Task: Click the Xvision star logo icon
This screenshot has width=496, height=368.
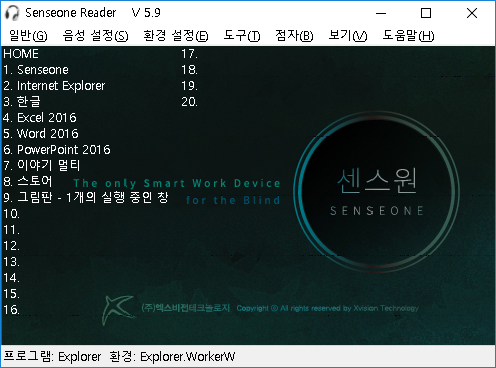Action: [118, 309]
